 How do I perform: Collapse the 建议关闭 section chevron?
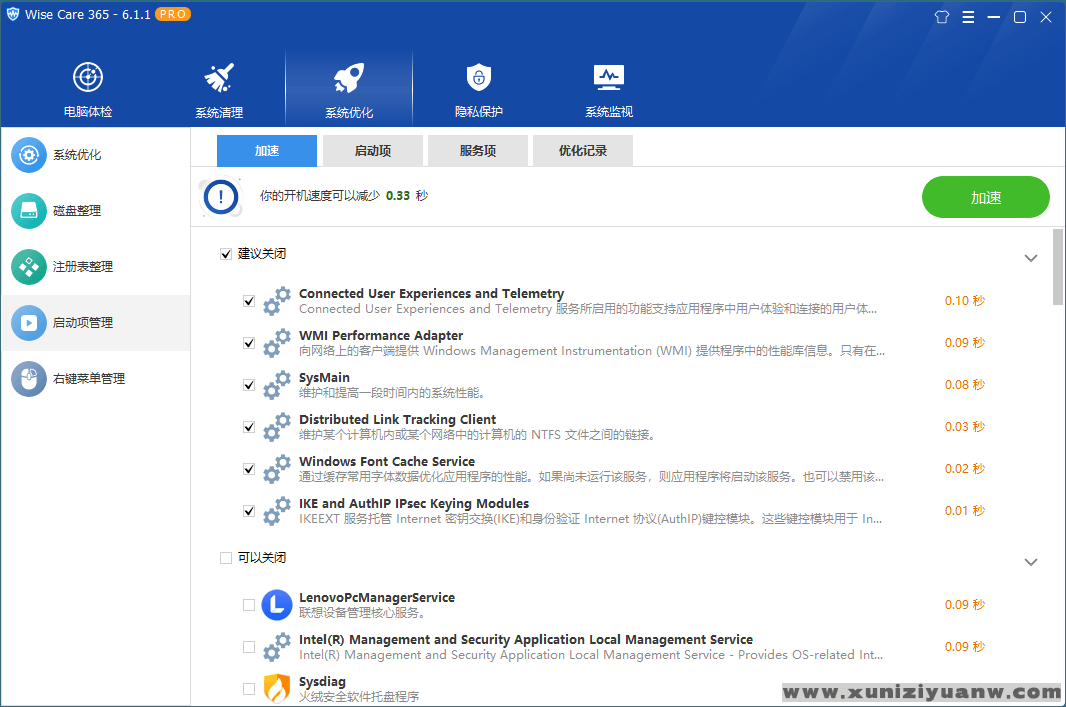[x=1031, y=258]
